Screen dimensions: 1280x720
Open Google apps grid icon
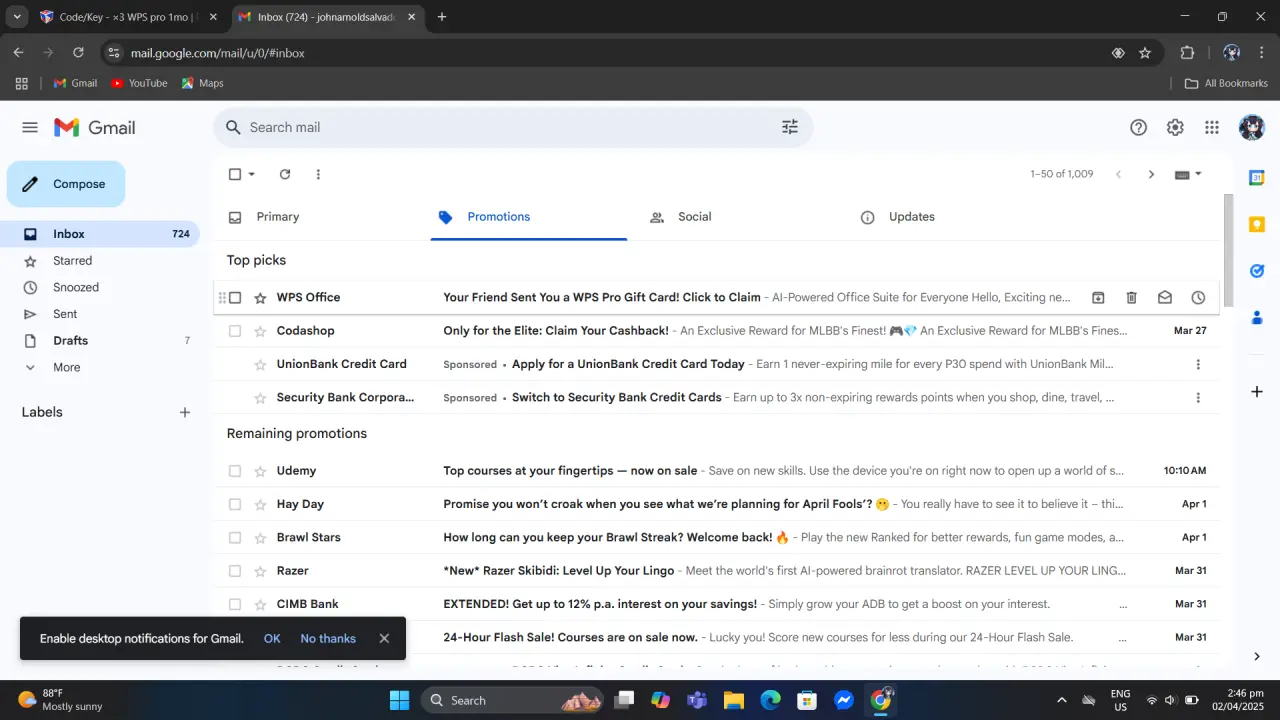1212,127
